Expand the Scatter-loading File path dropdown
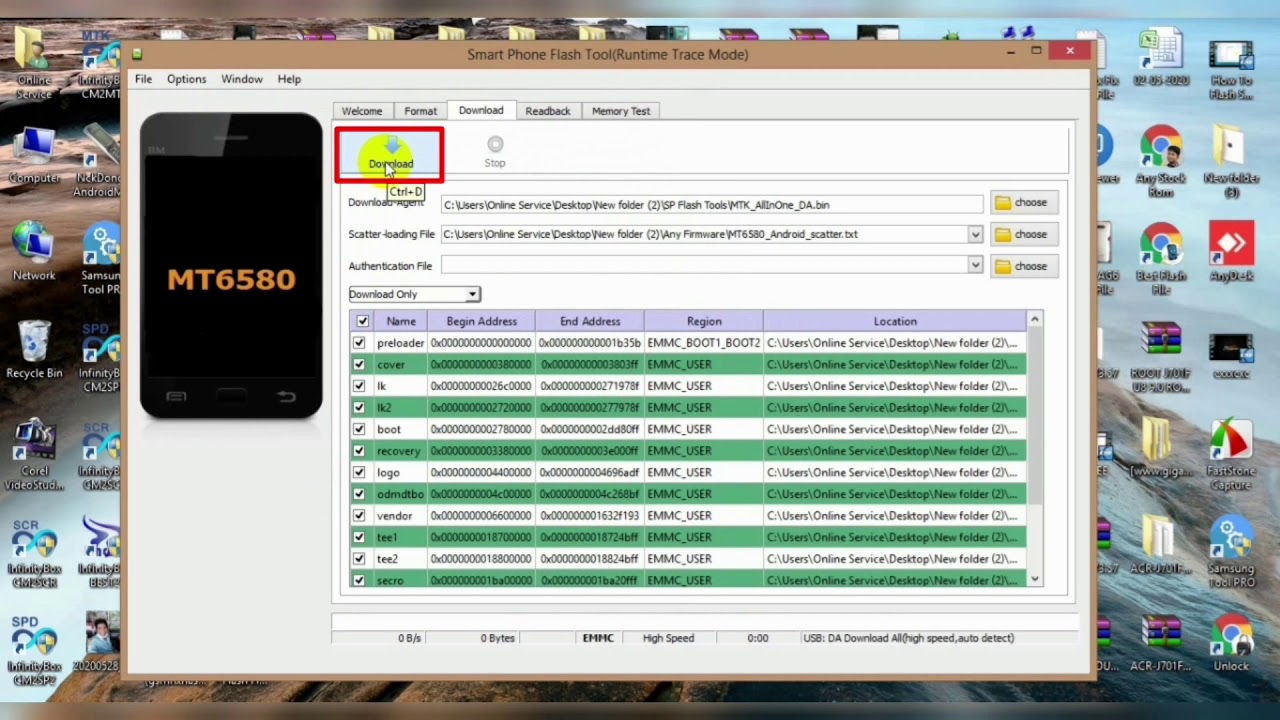The height and width of the screenshot is (720, 1280). 975,234
